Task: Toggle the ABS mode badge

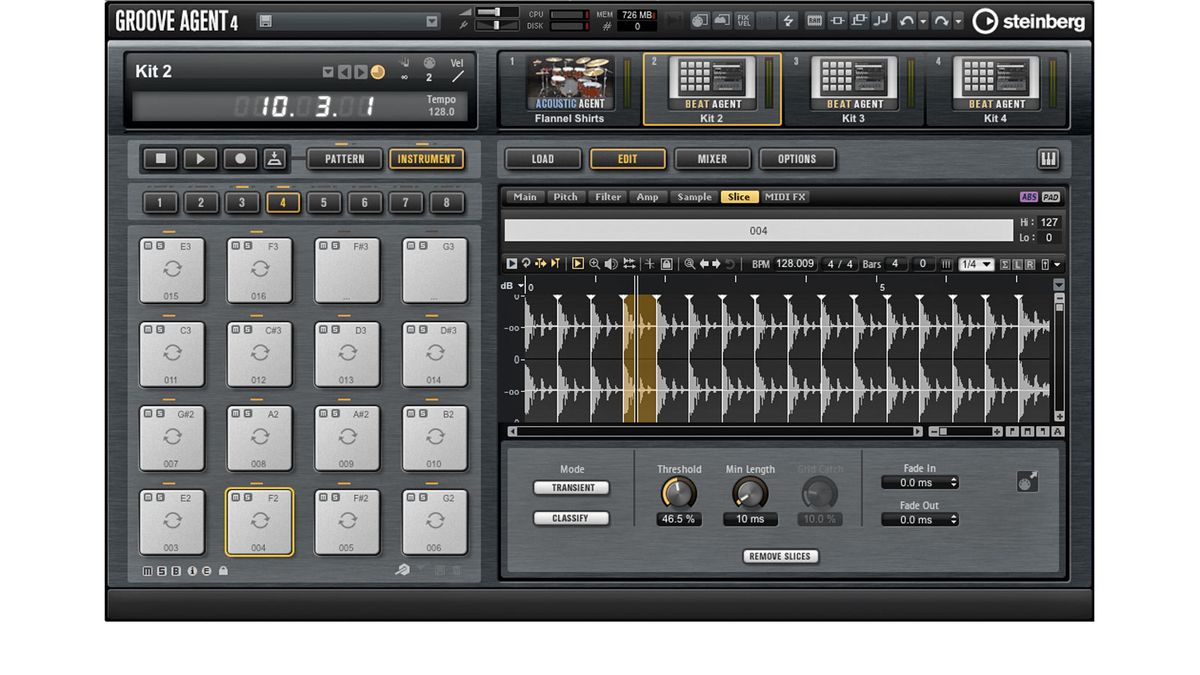Action: pyautogui.click(x=1029, y=197)
